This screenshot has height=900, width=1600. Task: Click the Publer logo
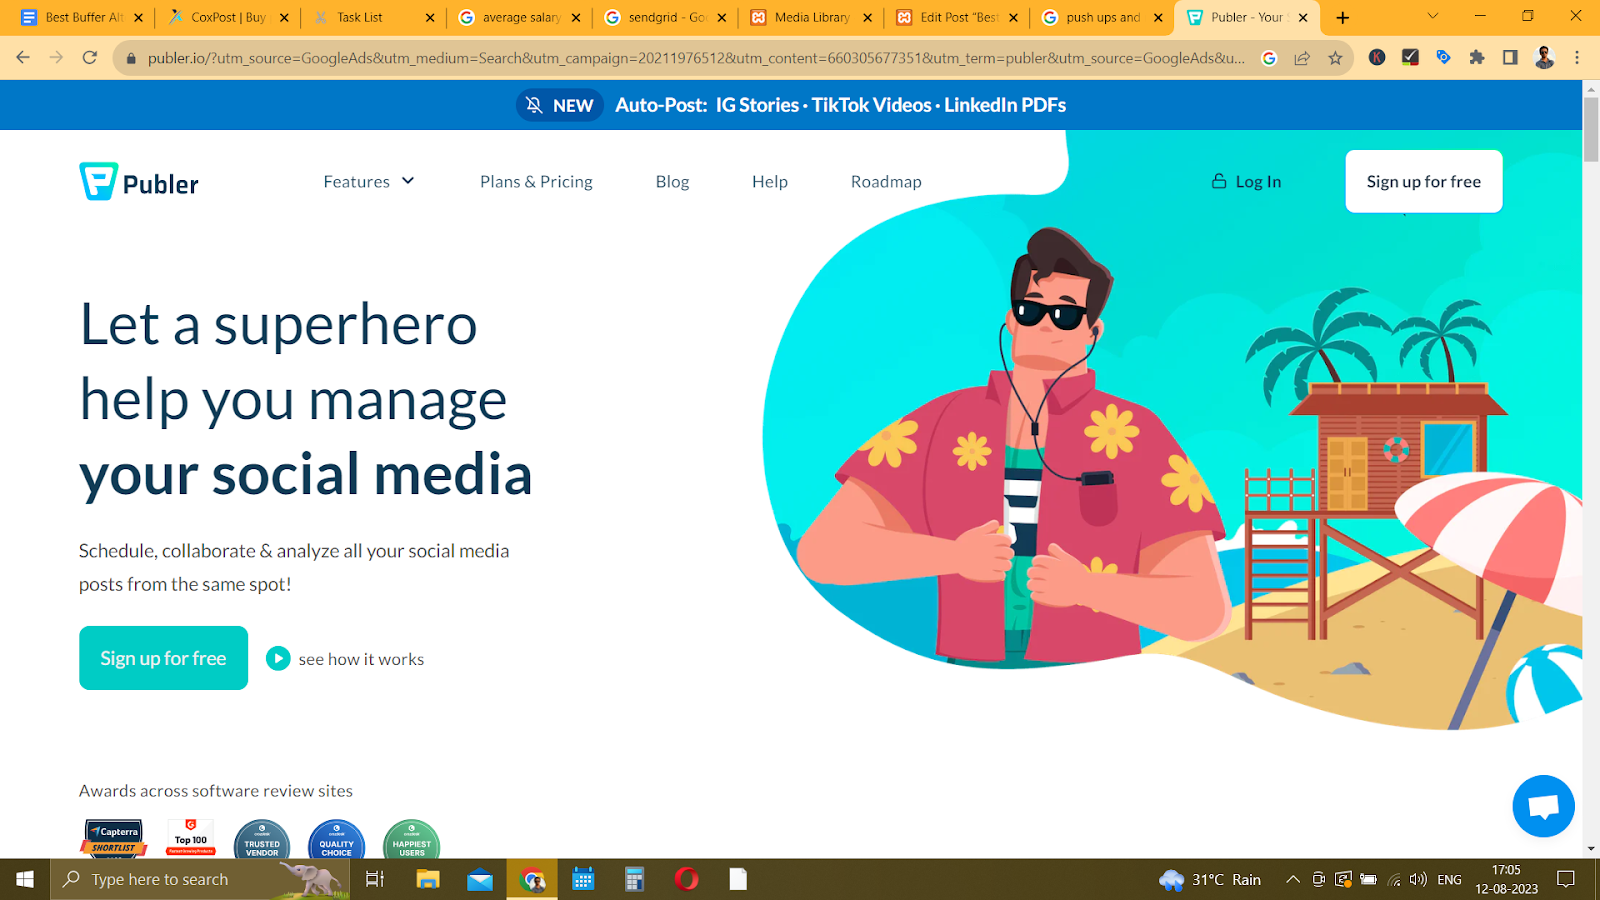tap(139, 182)
